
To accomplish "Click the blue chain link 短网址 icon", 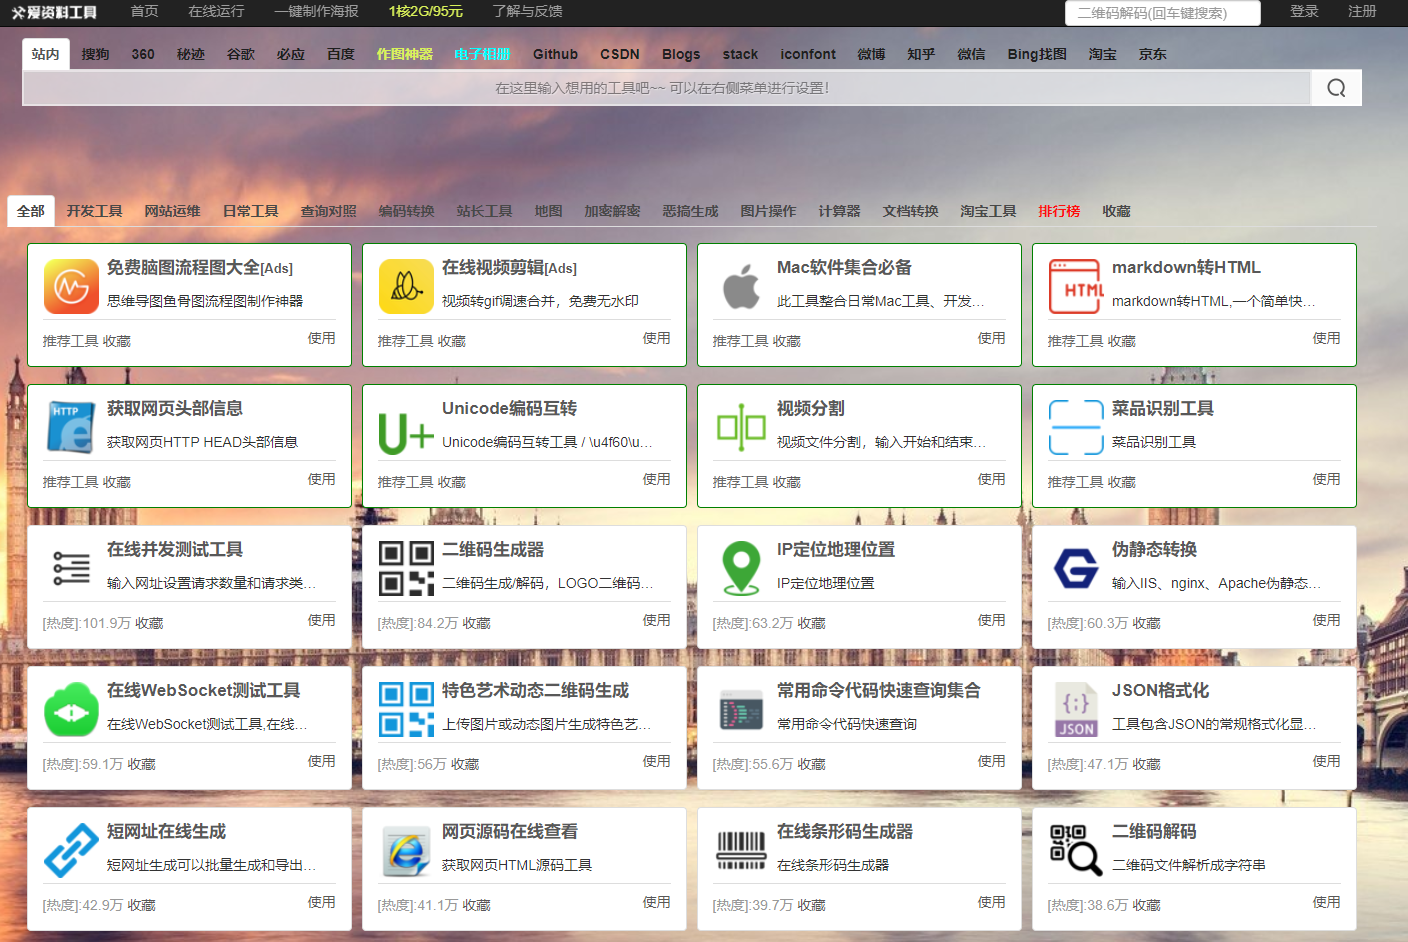I will (71, 850).
